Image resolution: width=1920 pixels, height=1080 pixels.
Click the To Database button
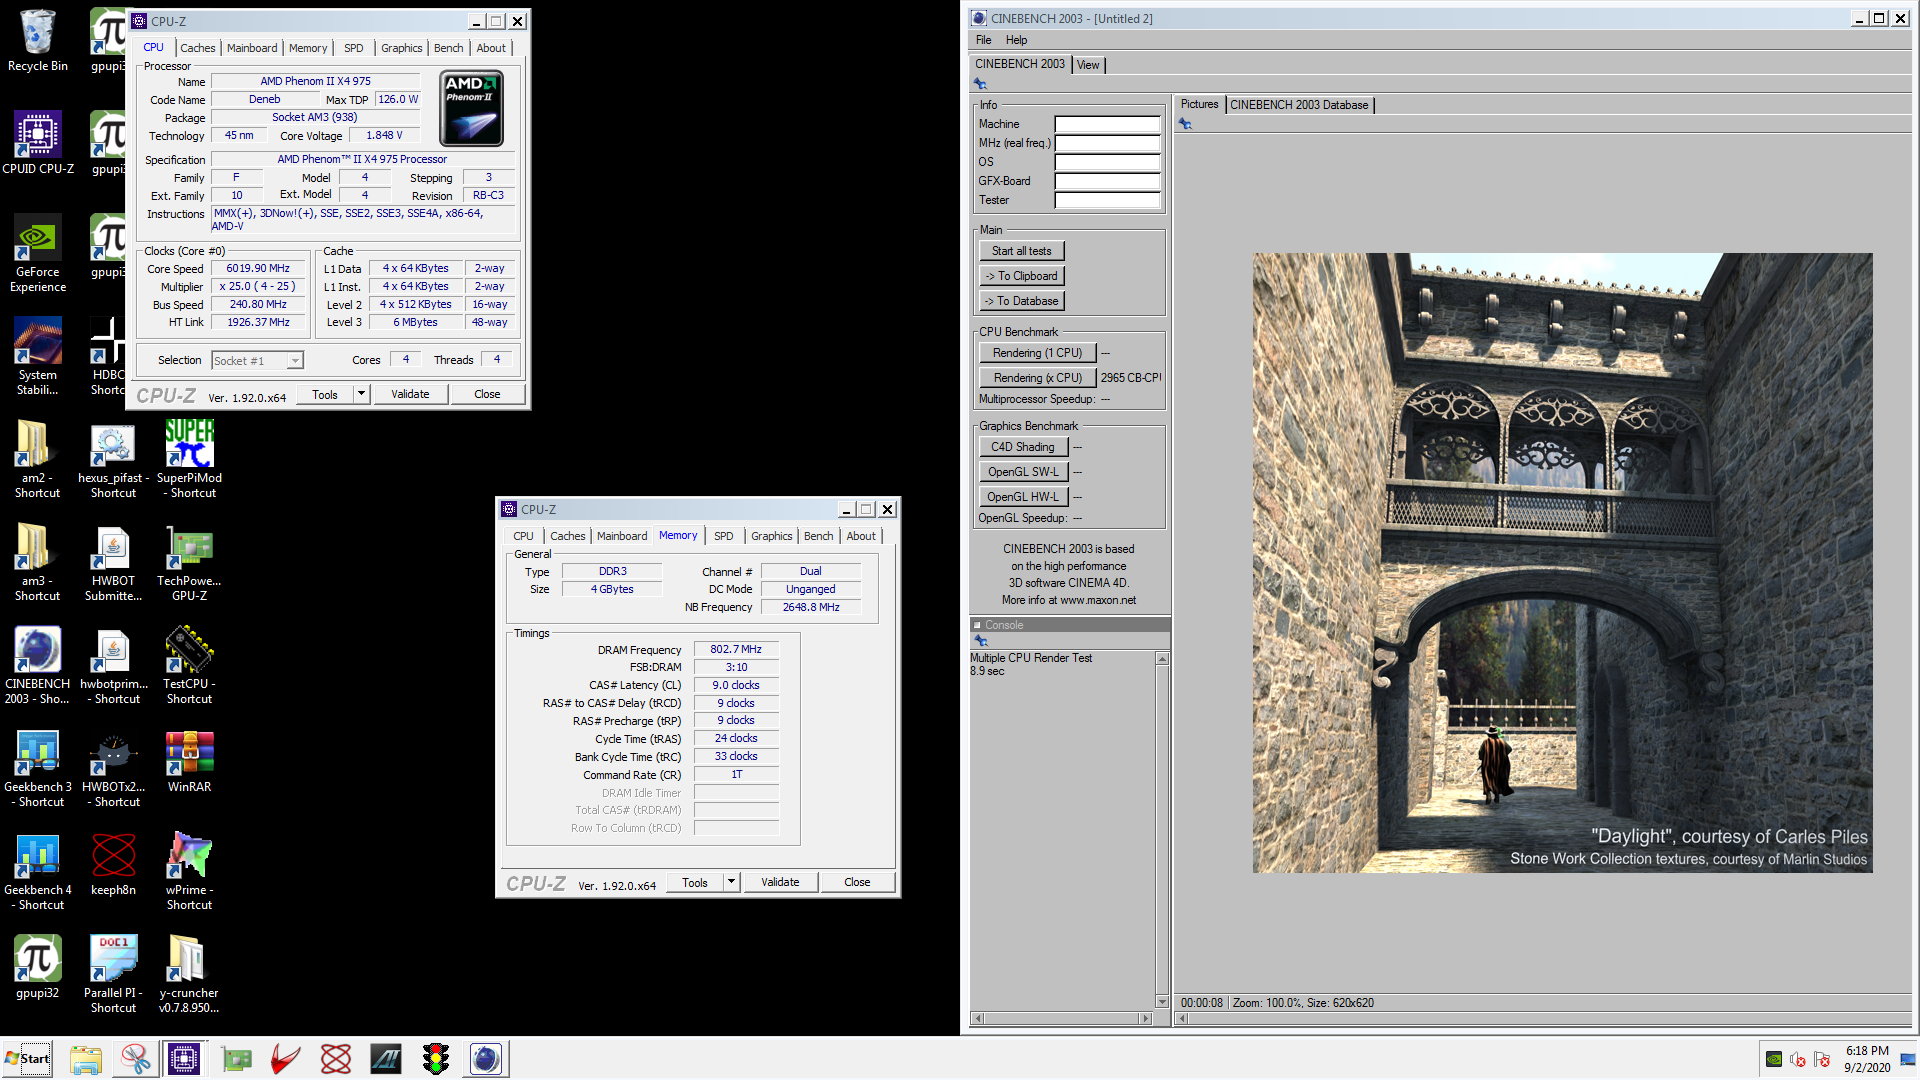pyautogui.click(x=1021, y=301)
